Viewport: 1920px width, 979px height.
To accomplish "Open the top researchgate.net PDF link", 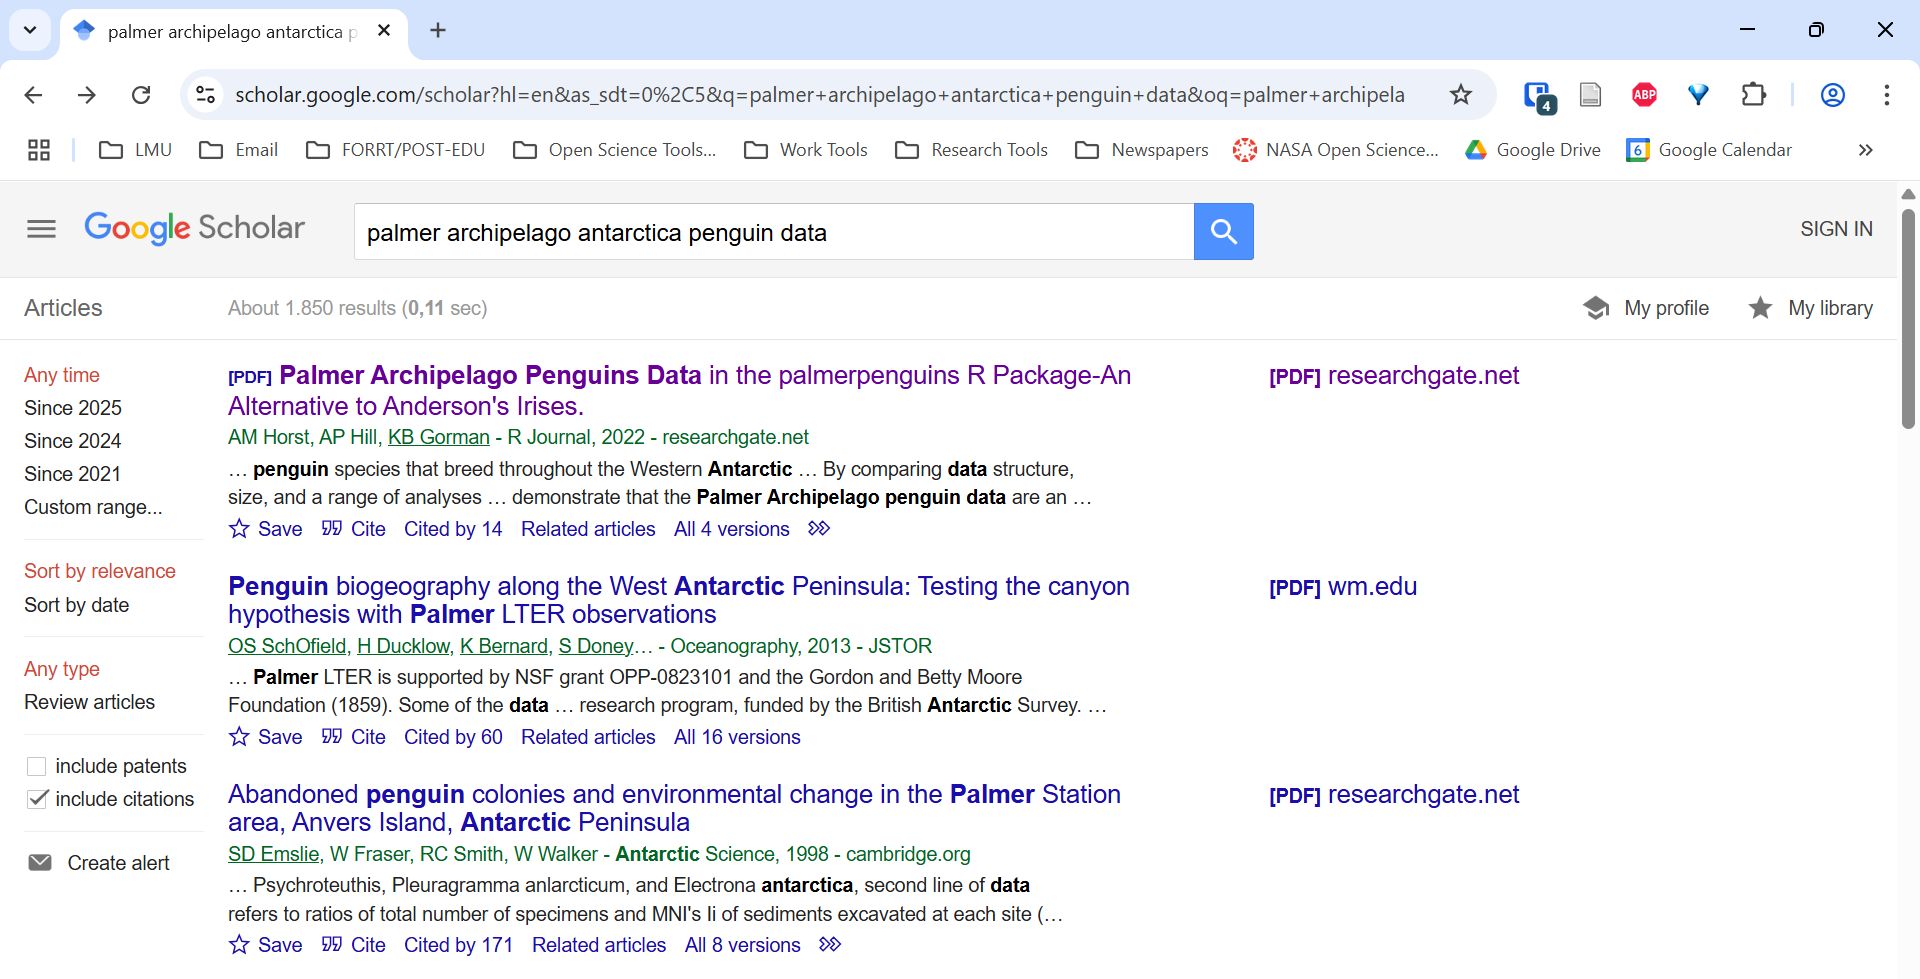I will [x=1394, y=376].
